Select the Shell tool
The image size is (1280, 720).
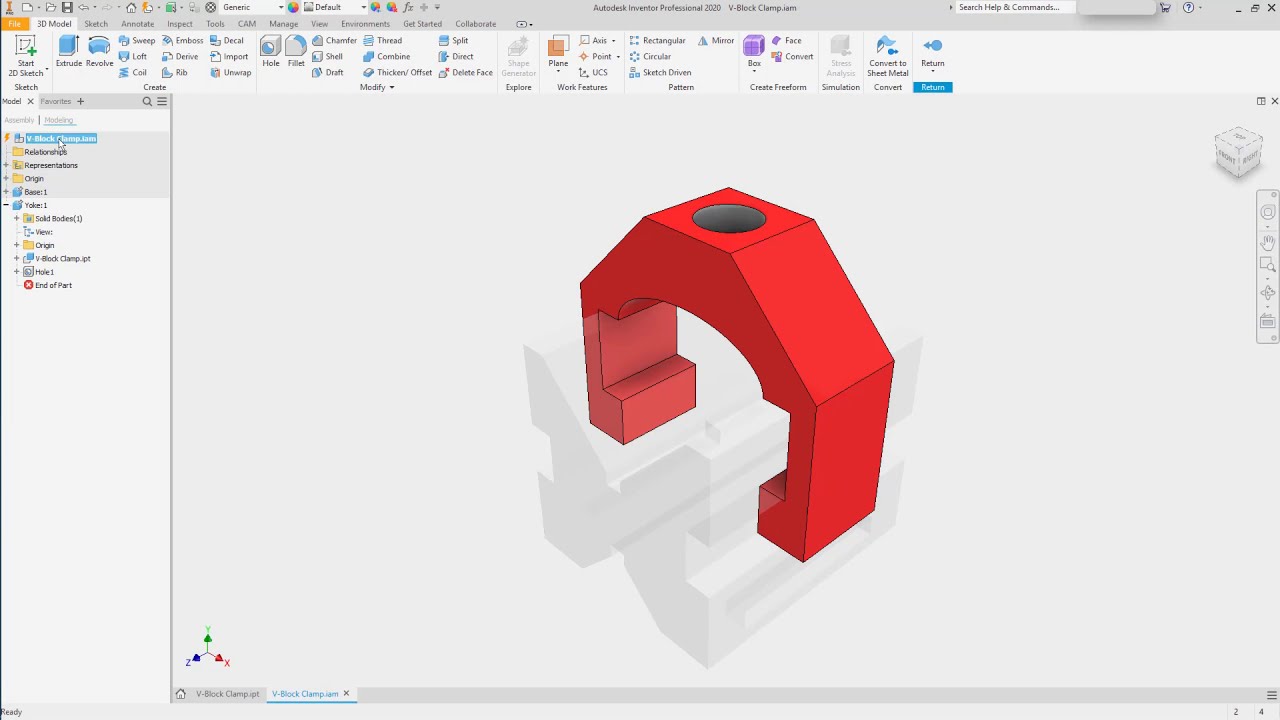[x=327, y=57]
